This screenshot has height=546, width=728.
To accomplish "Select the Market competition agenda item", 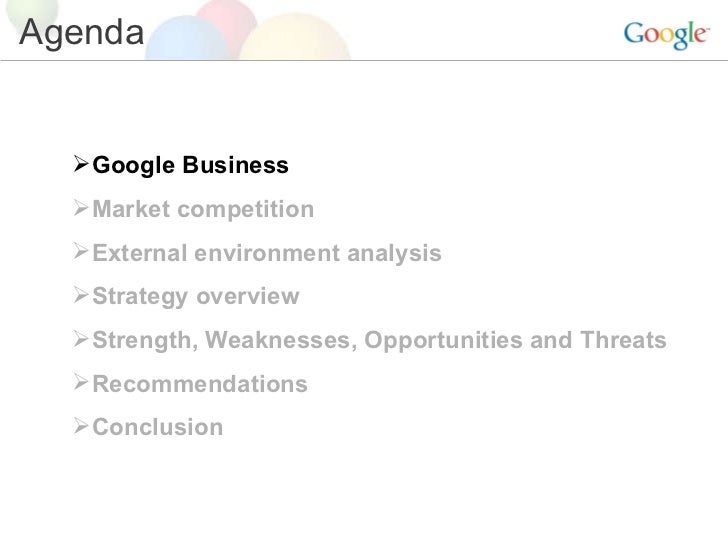I will click(203, 209).
